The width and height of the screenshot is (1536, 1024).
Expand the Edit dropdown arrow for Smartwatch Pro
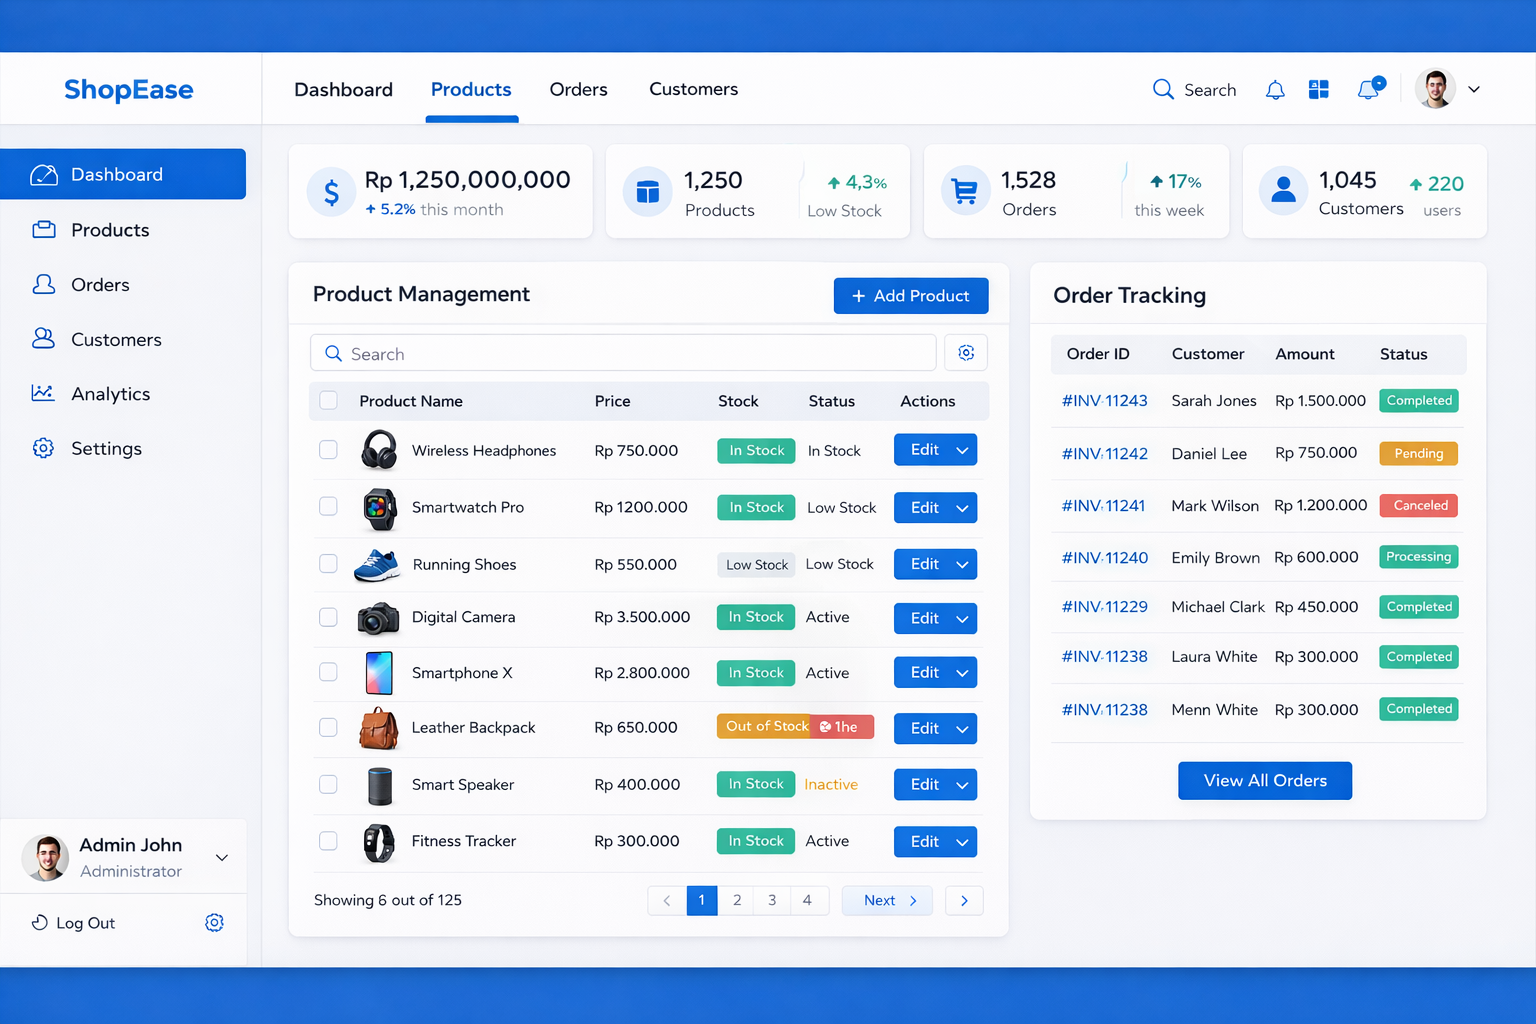962,508
